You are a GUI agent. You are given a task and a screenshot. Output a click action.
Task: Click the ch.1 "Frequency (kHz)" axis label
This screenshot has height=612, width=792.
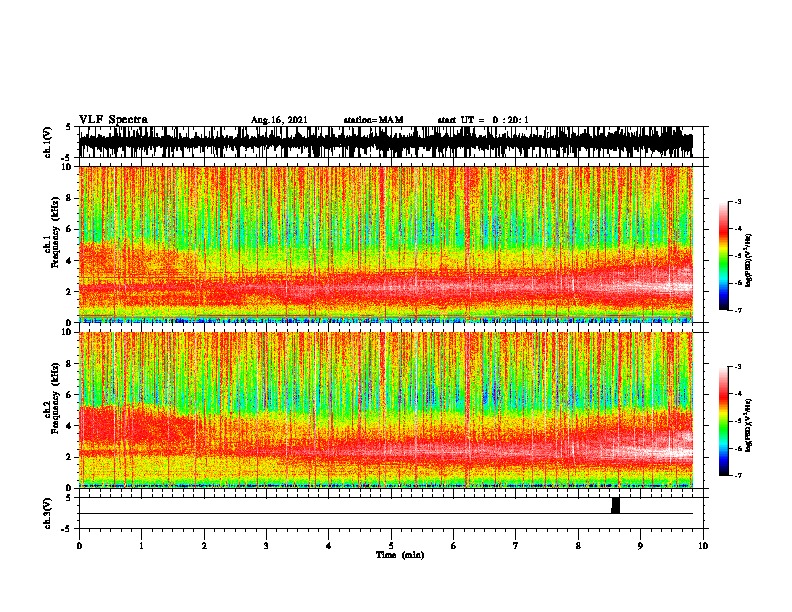(56, 232)
